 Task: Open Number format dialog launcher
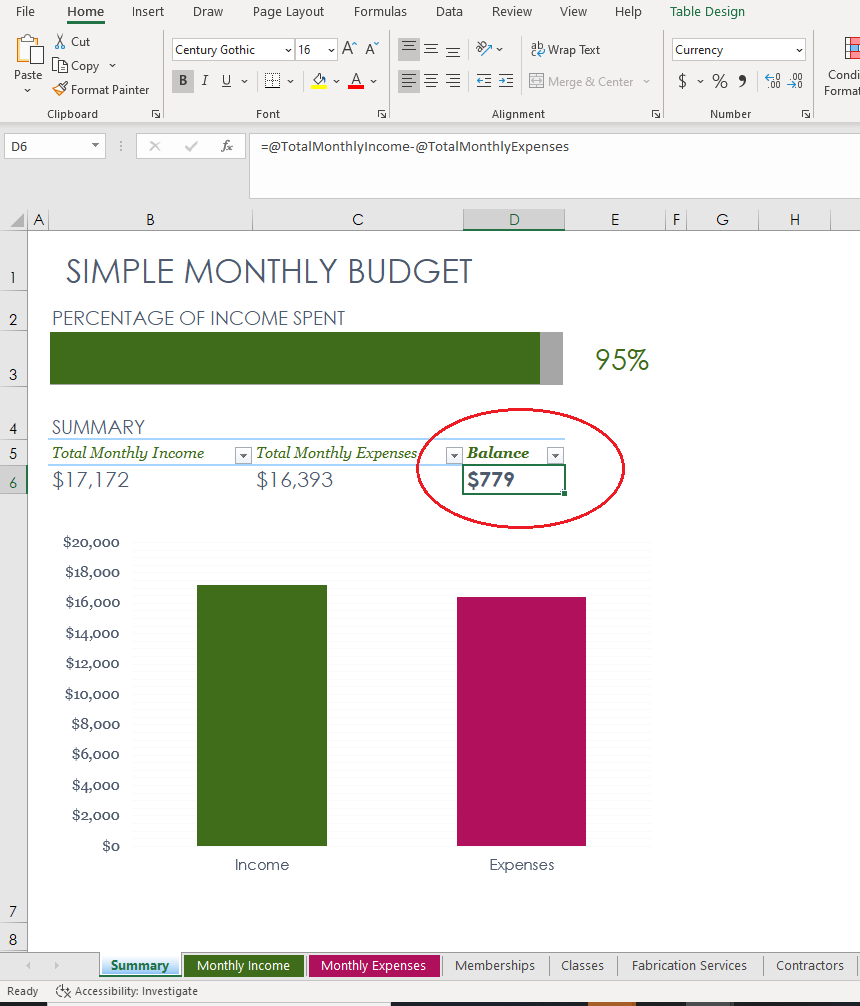805,114
